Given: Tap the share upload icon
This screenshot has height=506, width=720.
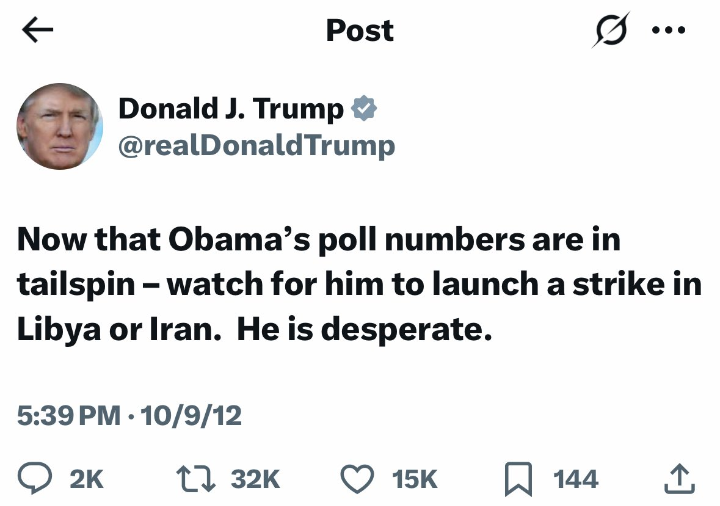Looking at the screenshot, I should (x=679, y=479).
